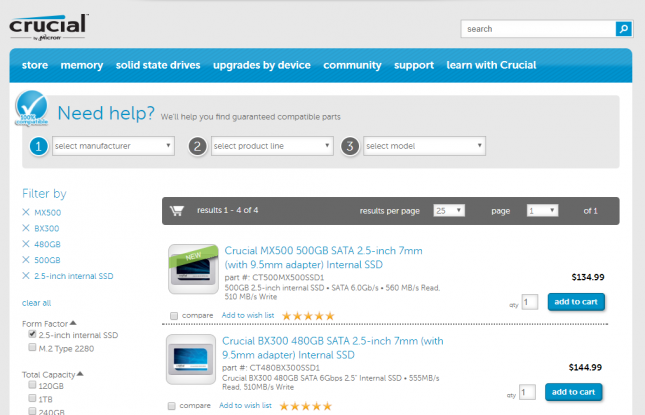Open the memory menu
The height and width of the screenshot is (415, 645).
point(82,65)
